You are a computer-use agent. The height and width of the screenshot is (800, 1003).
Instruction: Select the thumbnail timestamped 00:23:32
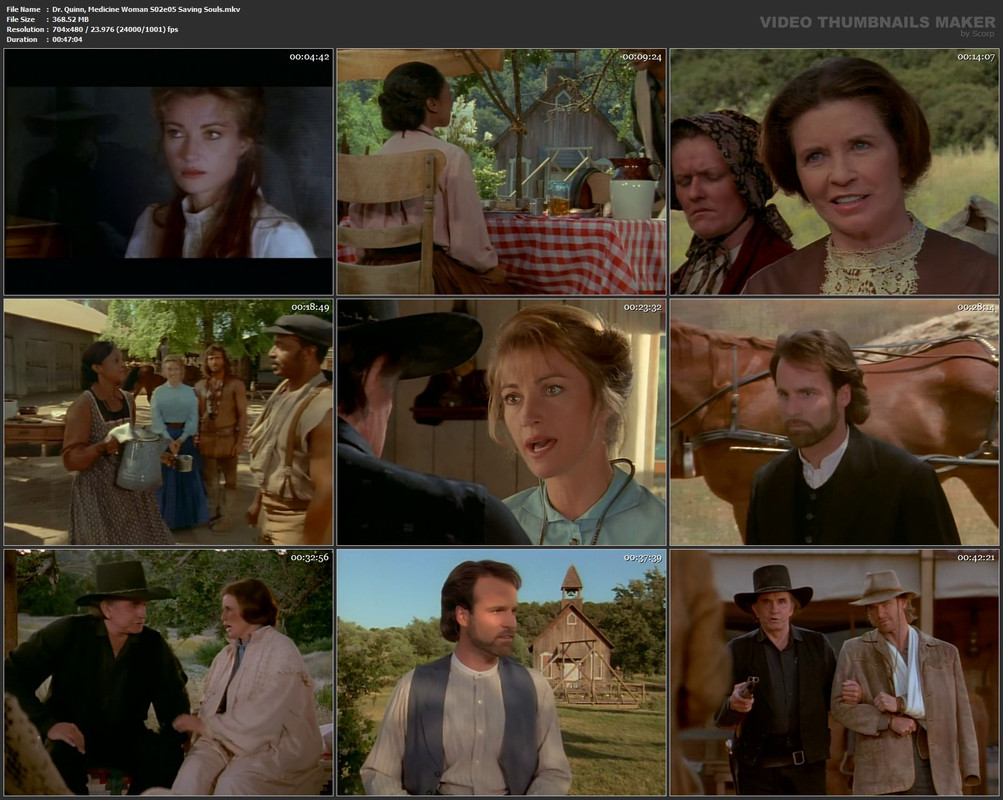pos(502,422)
